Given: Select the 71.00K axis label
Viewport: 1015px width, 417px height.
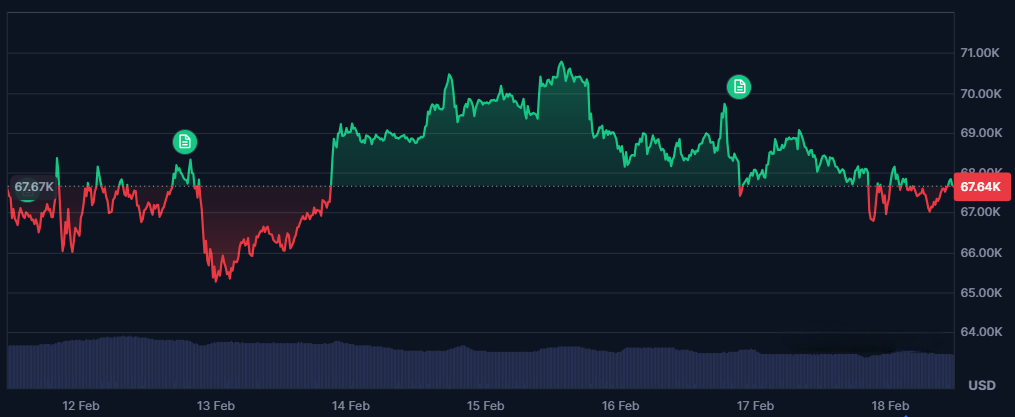Looking at the screenshot, I should click(981, 52).
